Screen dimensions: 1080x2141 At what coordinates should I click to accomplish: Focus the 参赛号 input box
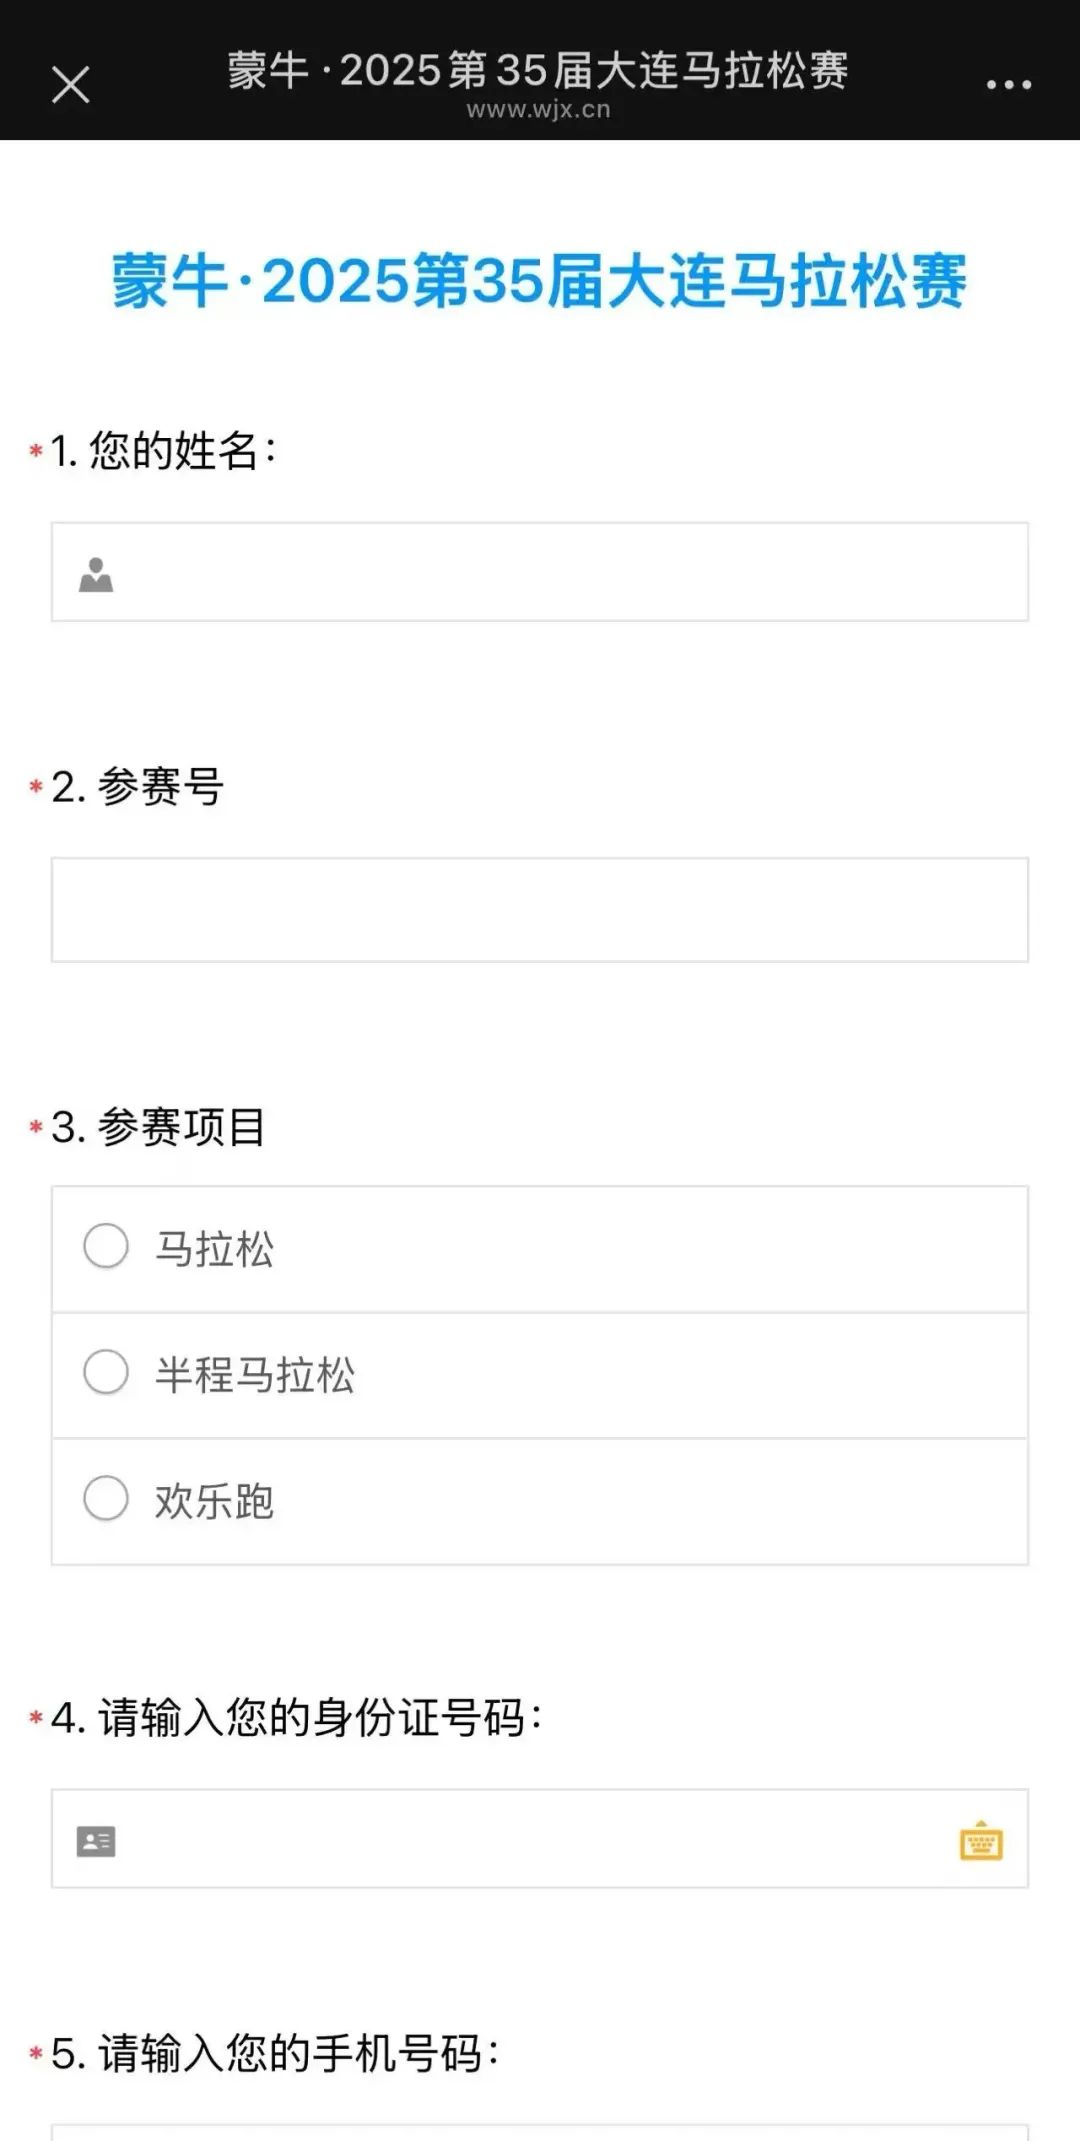coord(540,910)
